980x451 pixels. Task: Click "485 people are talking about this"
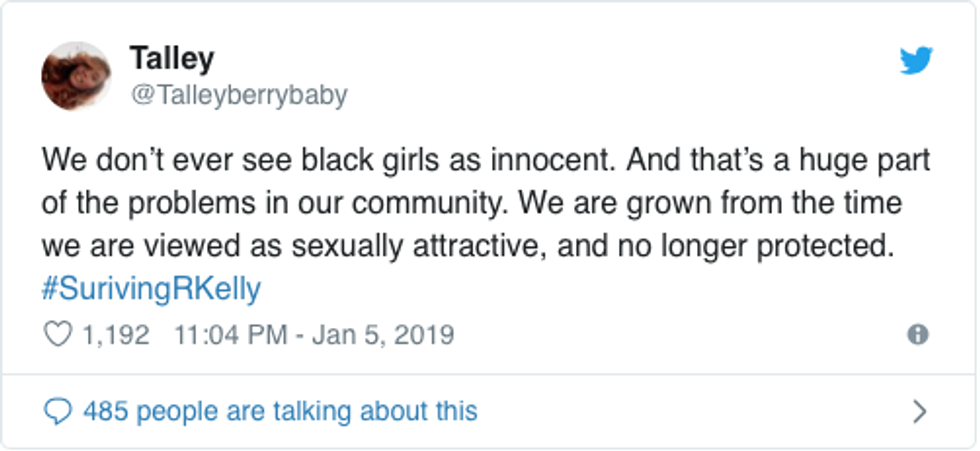[x=280, y=411]
